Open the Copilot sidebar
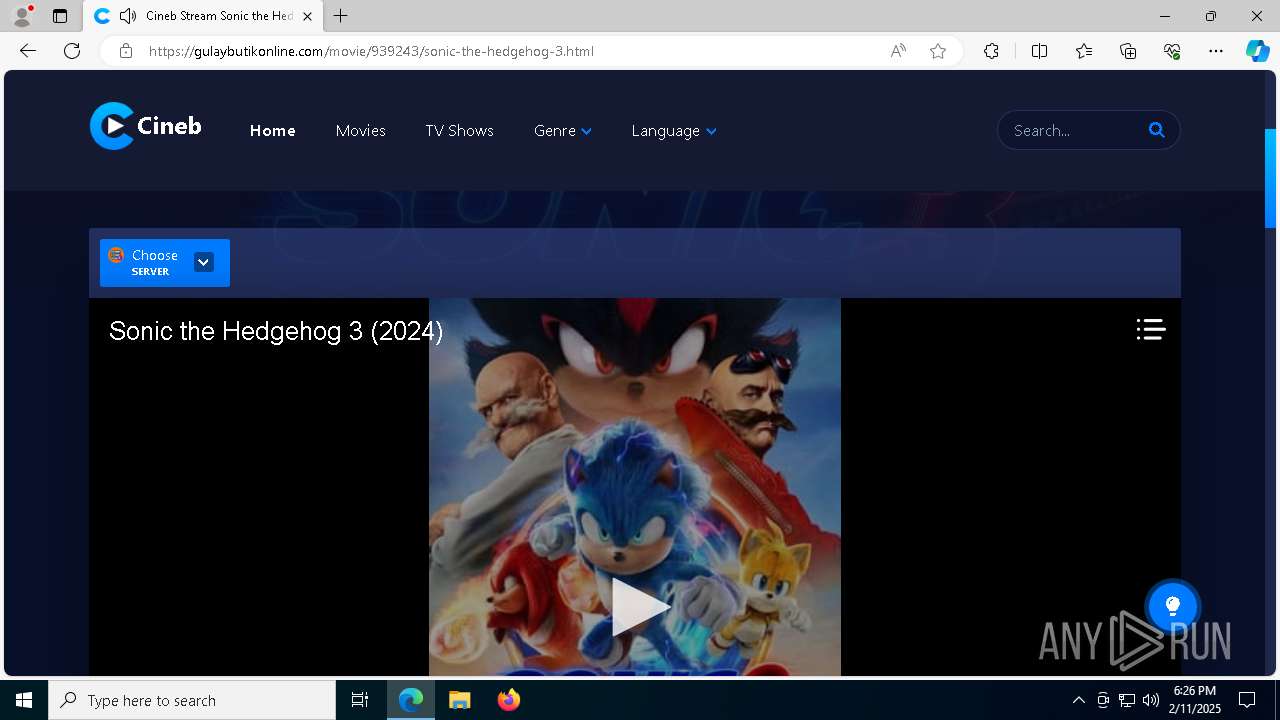This screenshot has height=720, width=1280. tap(1257, 51)
